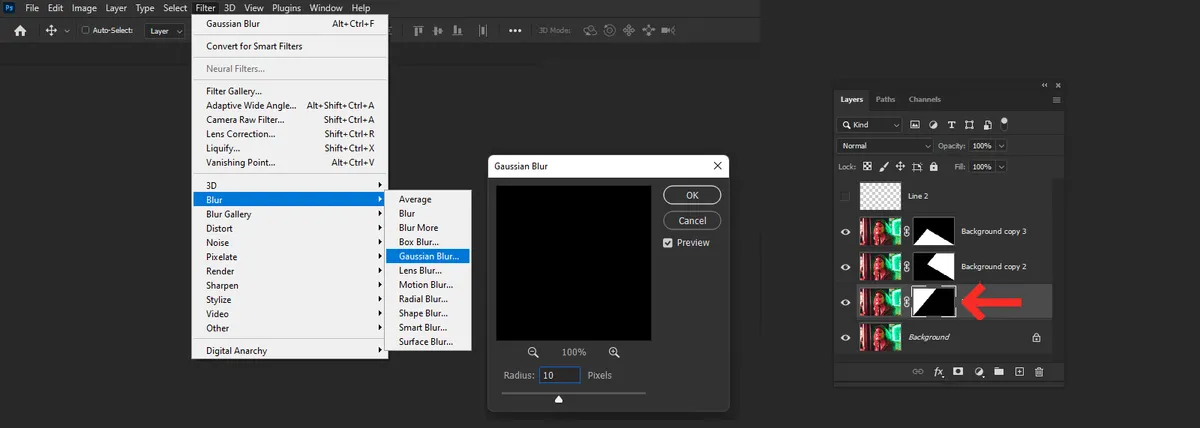Click link layers icon at panel bottom
The image size is (1200, 428).
(x=918, y=372)
